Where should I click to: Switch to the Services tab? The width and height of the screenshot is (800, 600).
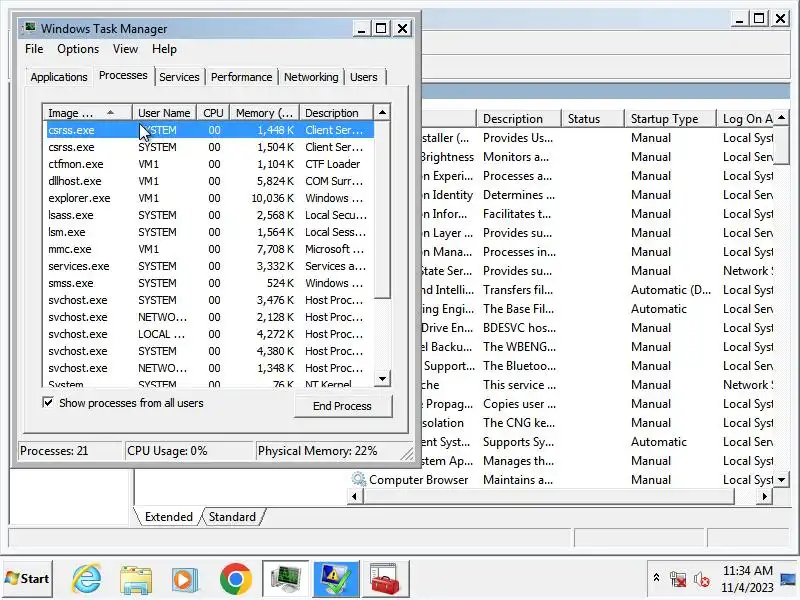pos(179,77)
